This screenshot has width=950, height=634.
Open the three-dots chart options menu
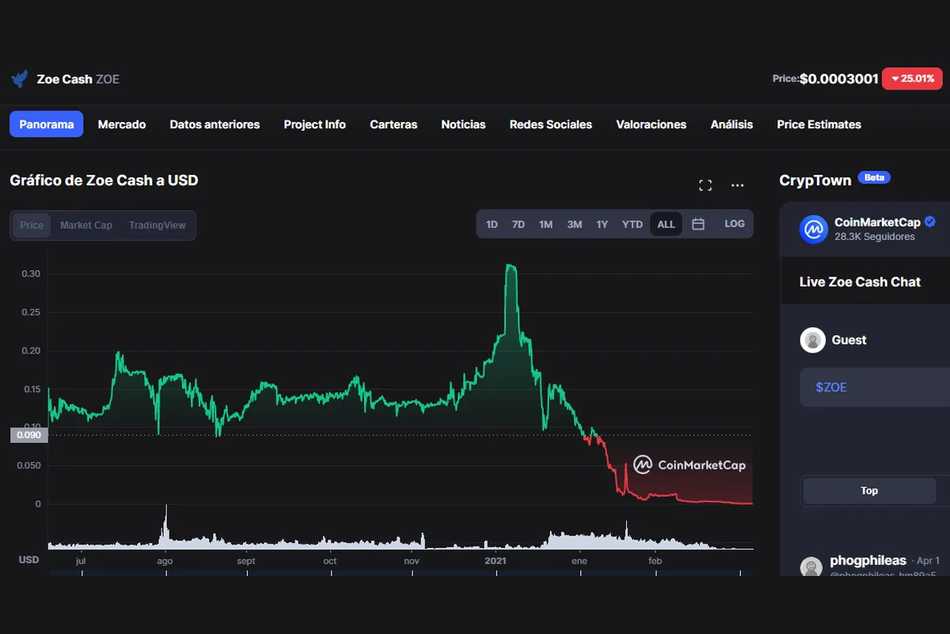(x=737, y=185)
